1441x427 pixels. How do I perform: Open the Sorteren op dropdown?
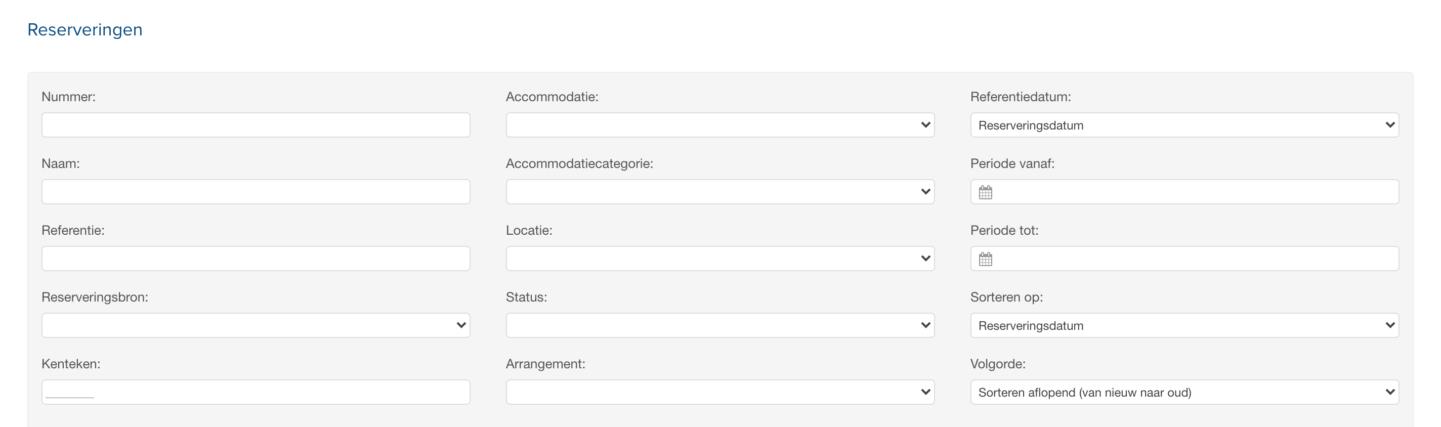1184,326
